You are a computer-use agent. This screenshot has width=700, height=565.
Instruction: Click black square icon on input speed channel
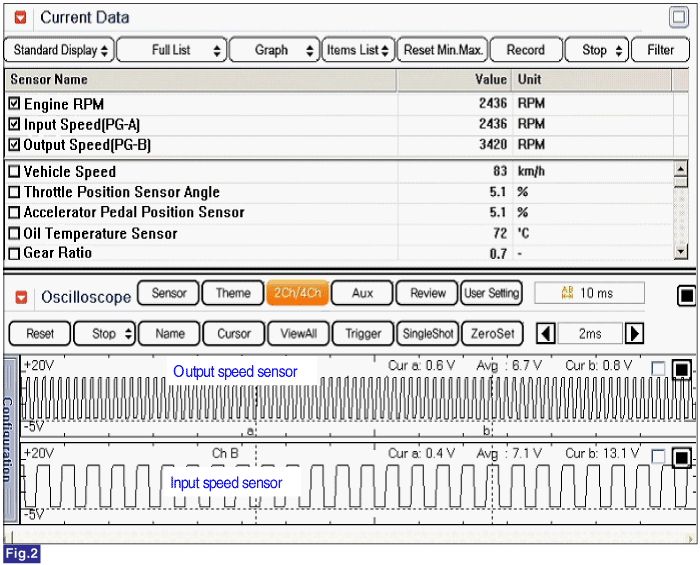[x=681, y=457]
